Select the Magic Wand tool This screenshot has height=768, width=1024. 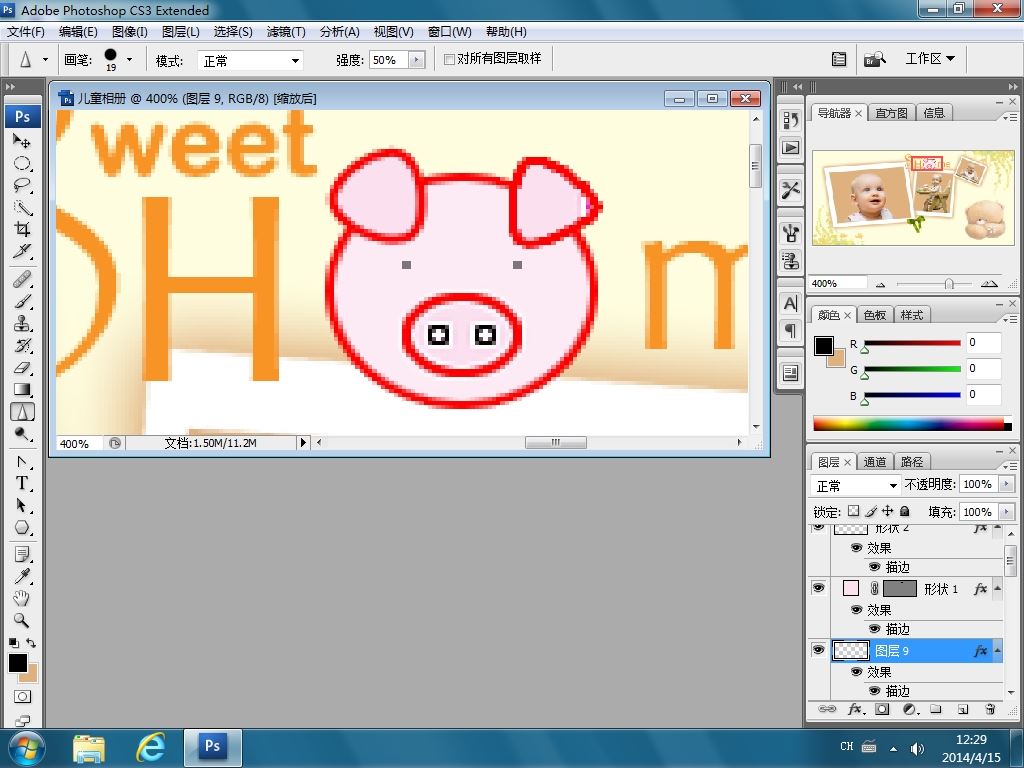pos(22,208)
